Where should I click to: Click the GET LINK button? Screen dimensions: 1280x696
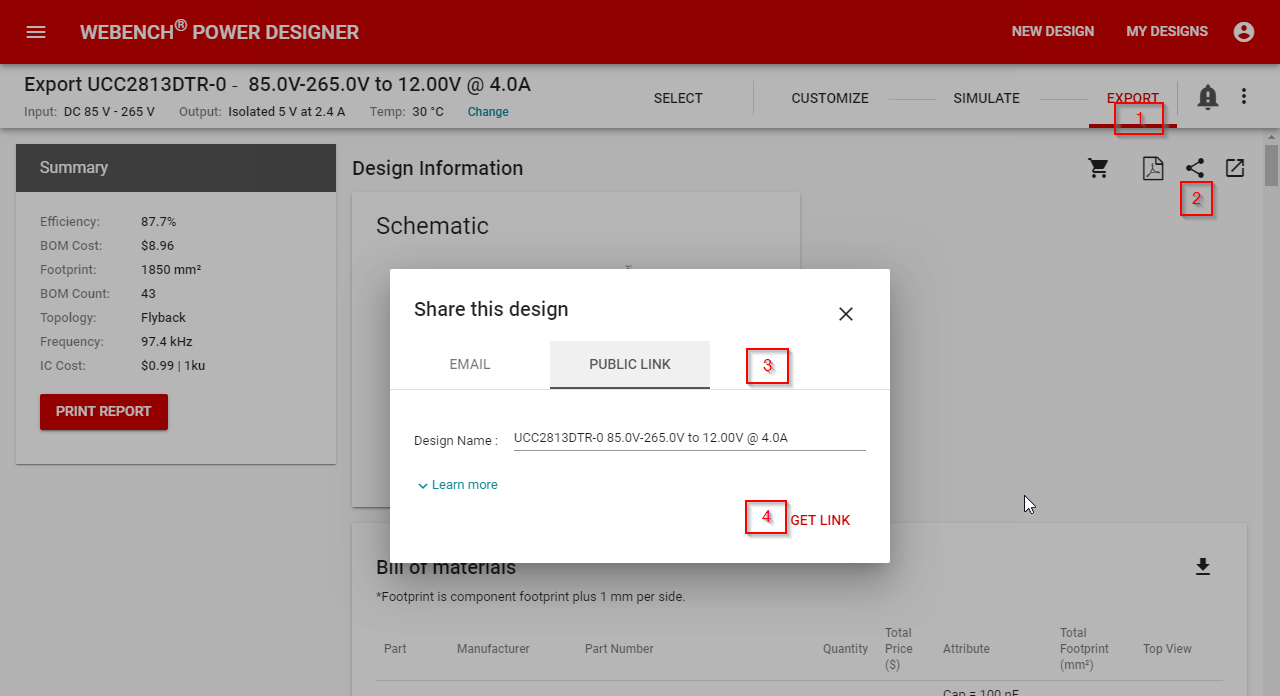[820, 520]
